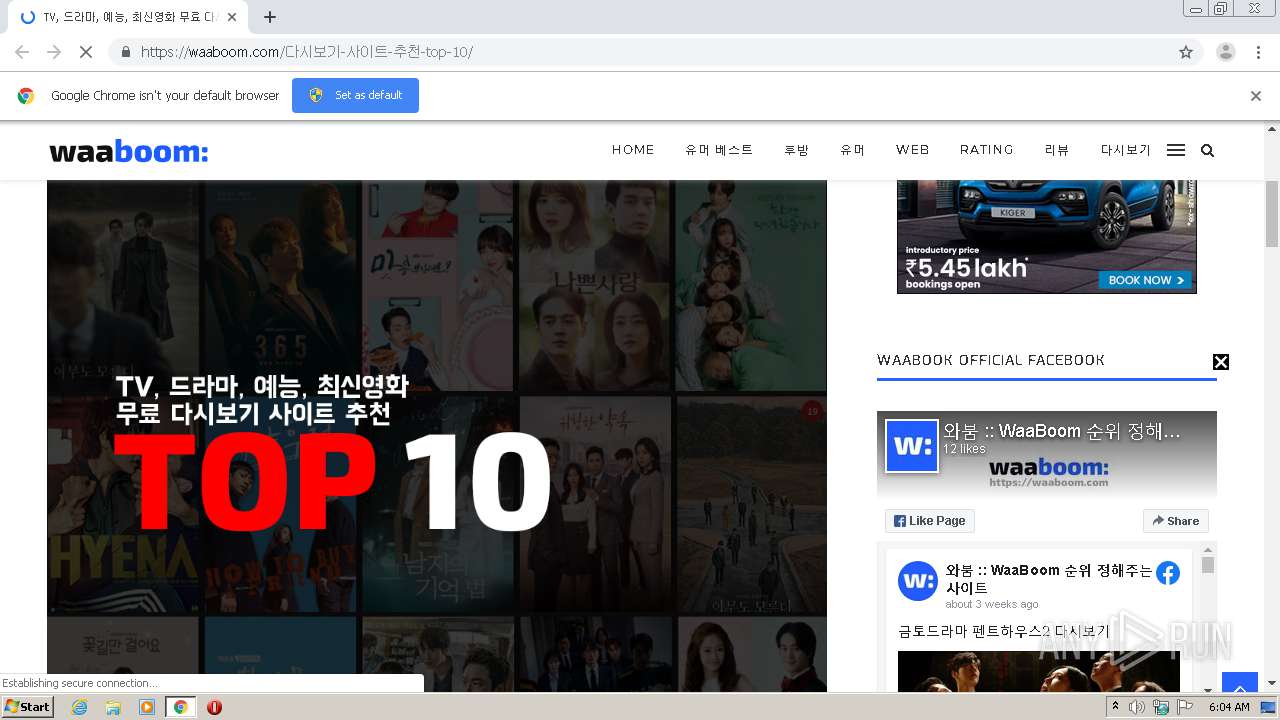Viewport: 1280px width, 720px height.
Task: Click the Renault Kiger car advertisement image
Action: coord(1047,237)
